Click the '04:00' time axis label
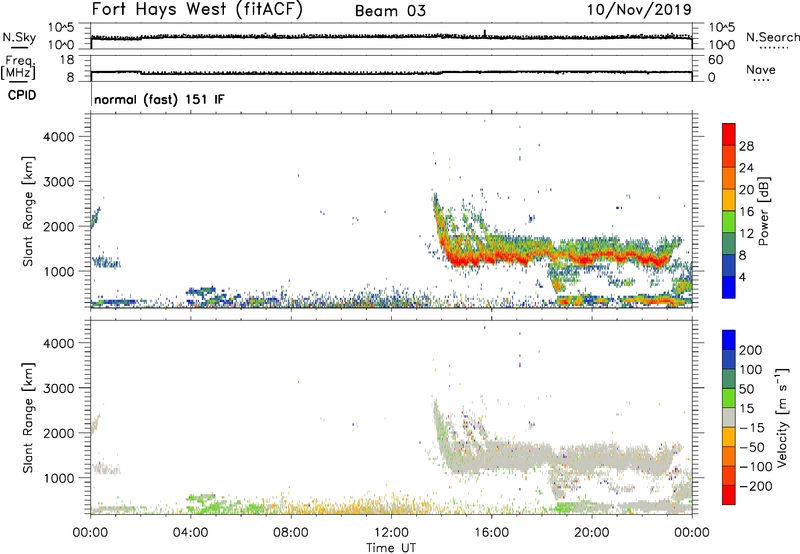This screenshot has height=554, width=800. click(x=191, y=533)
